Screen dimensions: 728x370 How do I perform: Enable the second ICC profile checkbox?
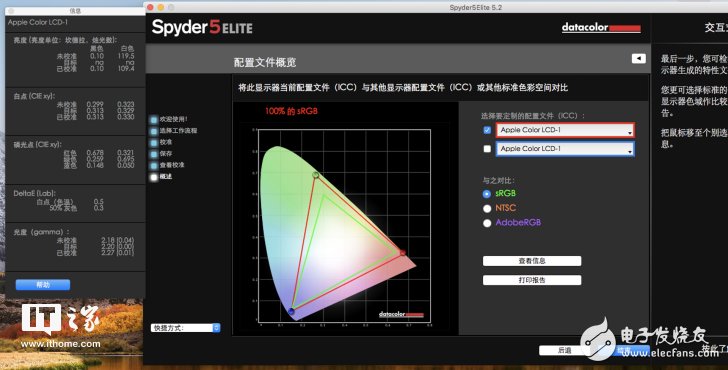487,149
